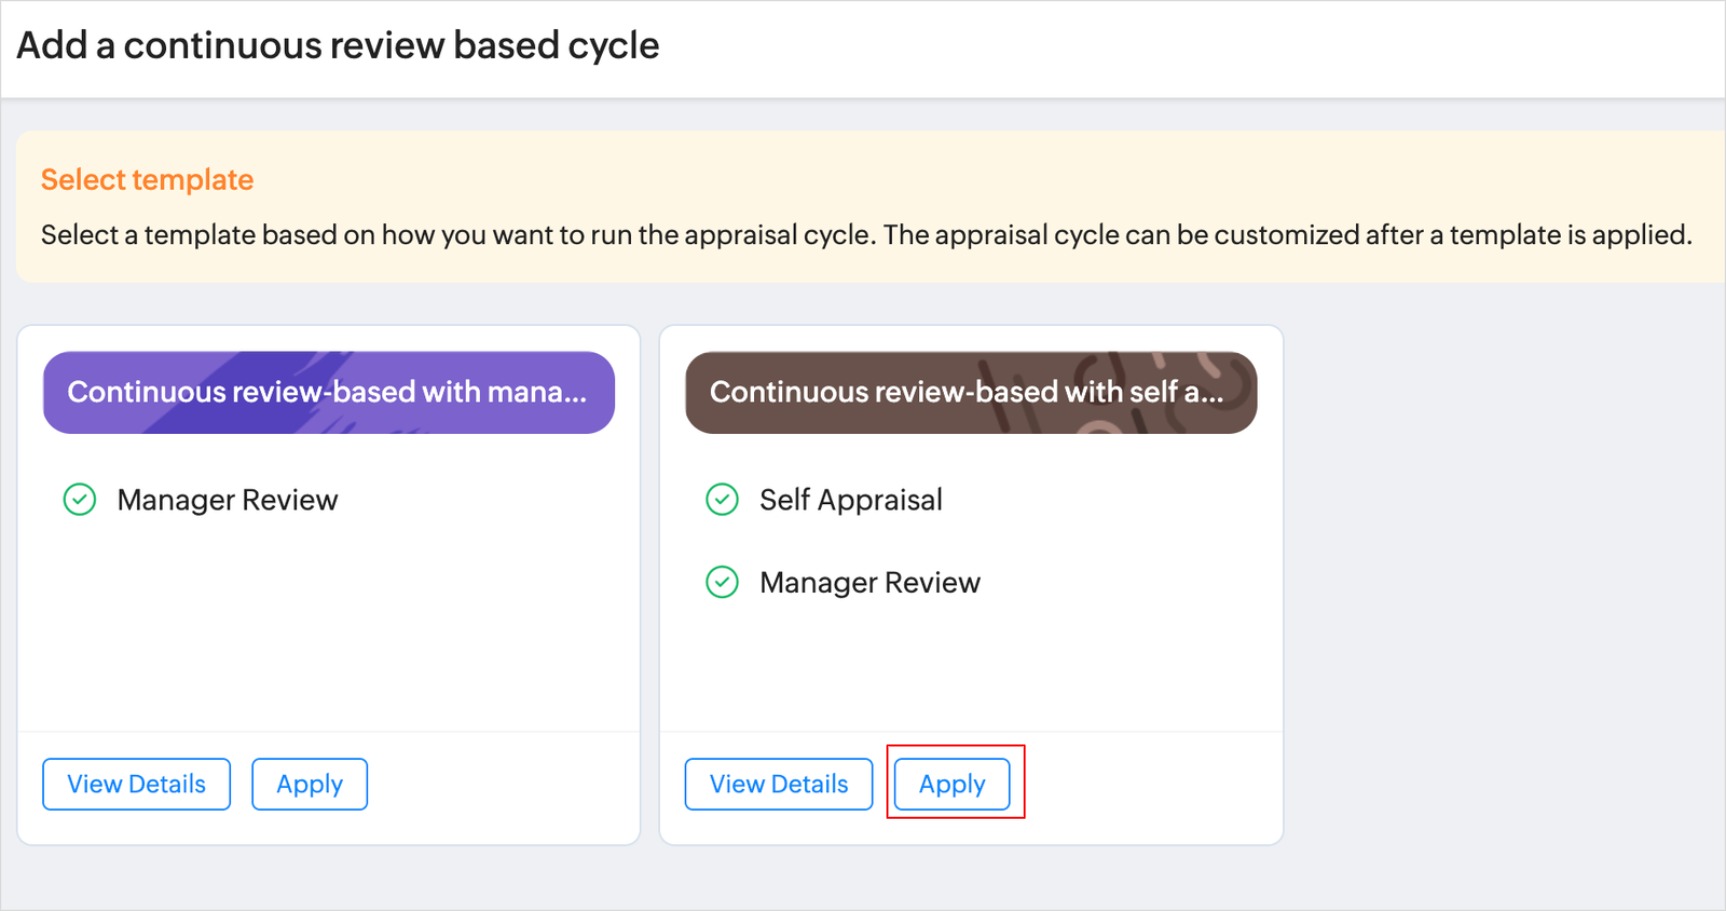Apply the manager-only review template
Screen dimensions: 1726x911
click(309, 784)
